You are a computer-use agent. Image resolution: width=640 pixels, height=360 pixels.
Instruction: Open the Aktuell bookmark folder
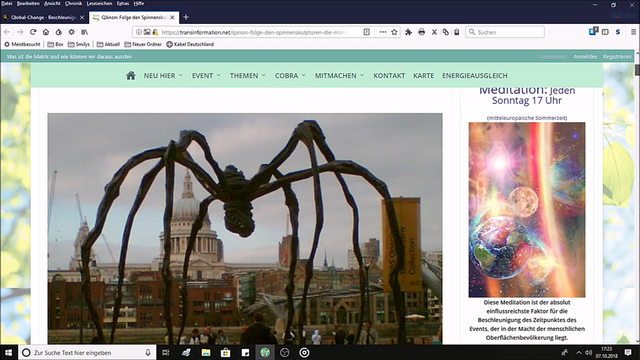click(108, 44)
